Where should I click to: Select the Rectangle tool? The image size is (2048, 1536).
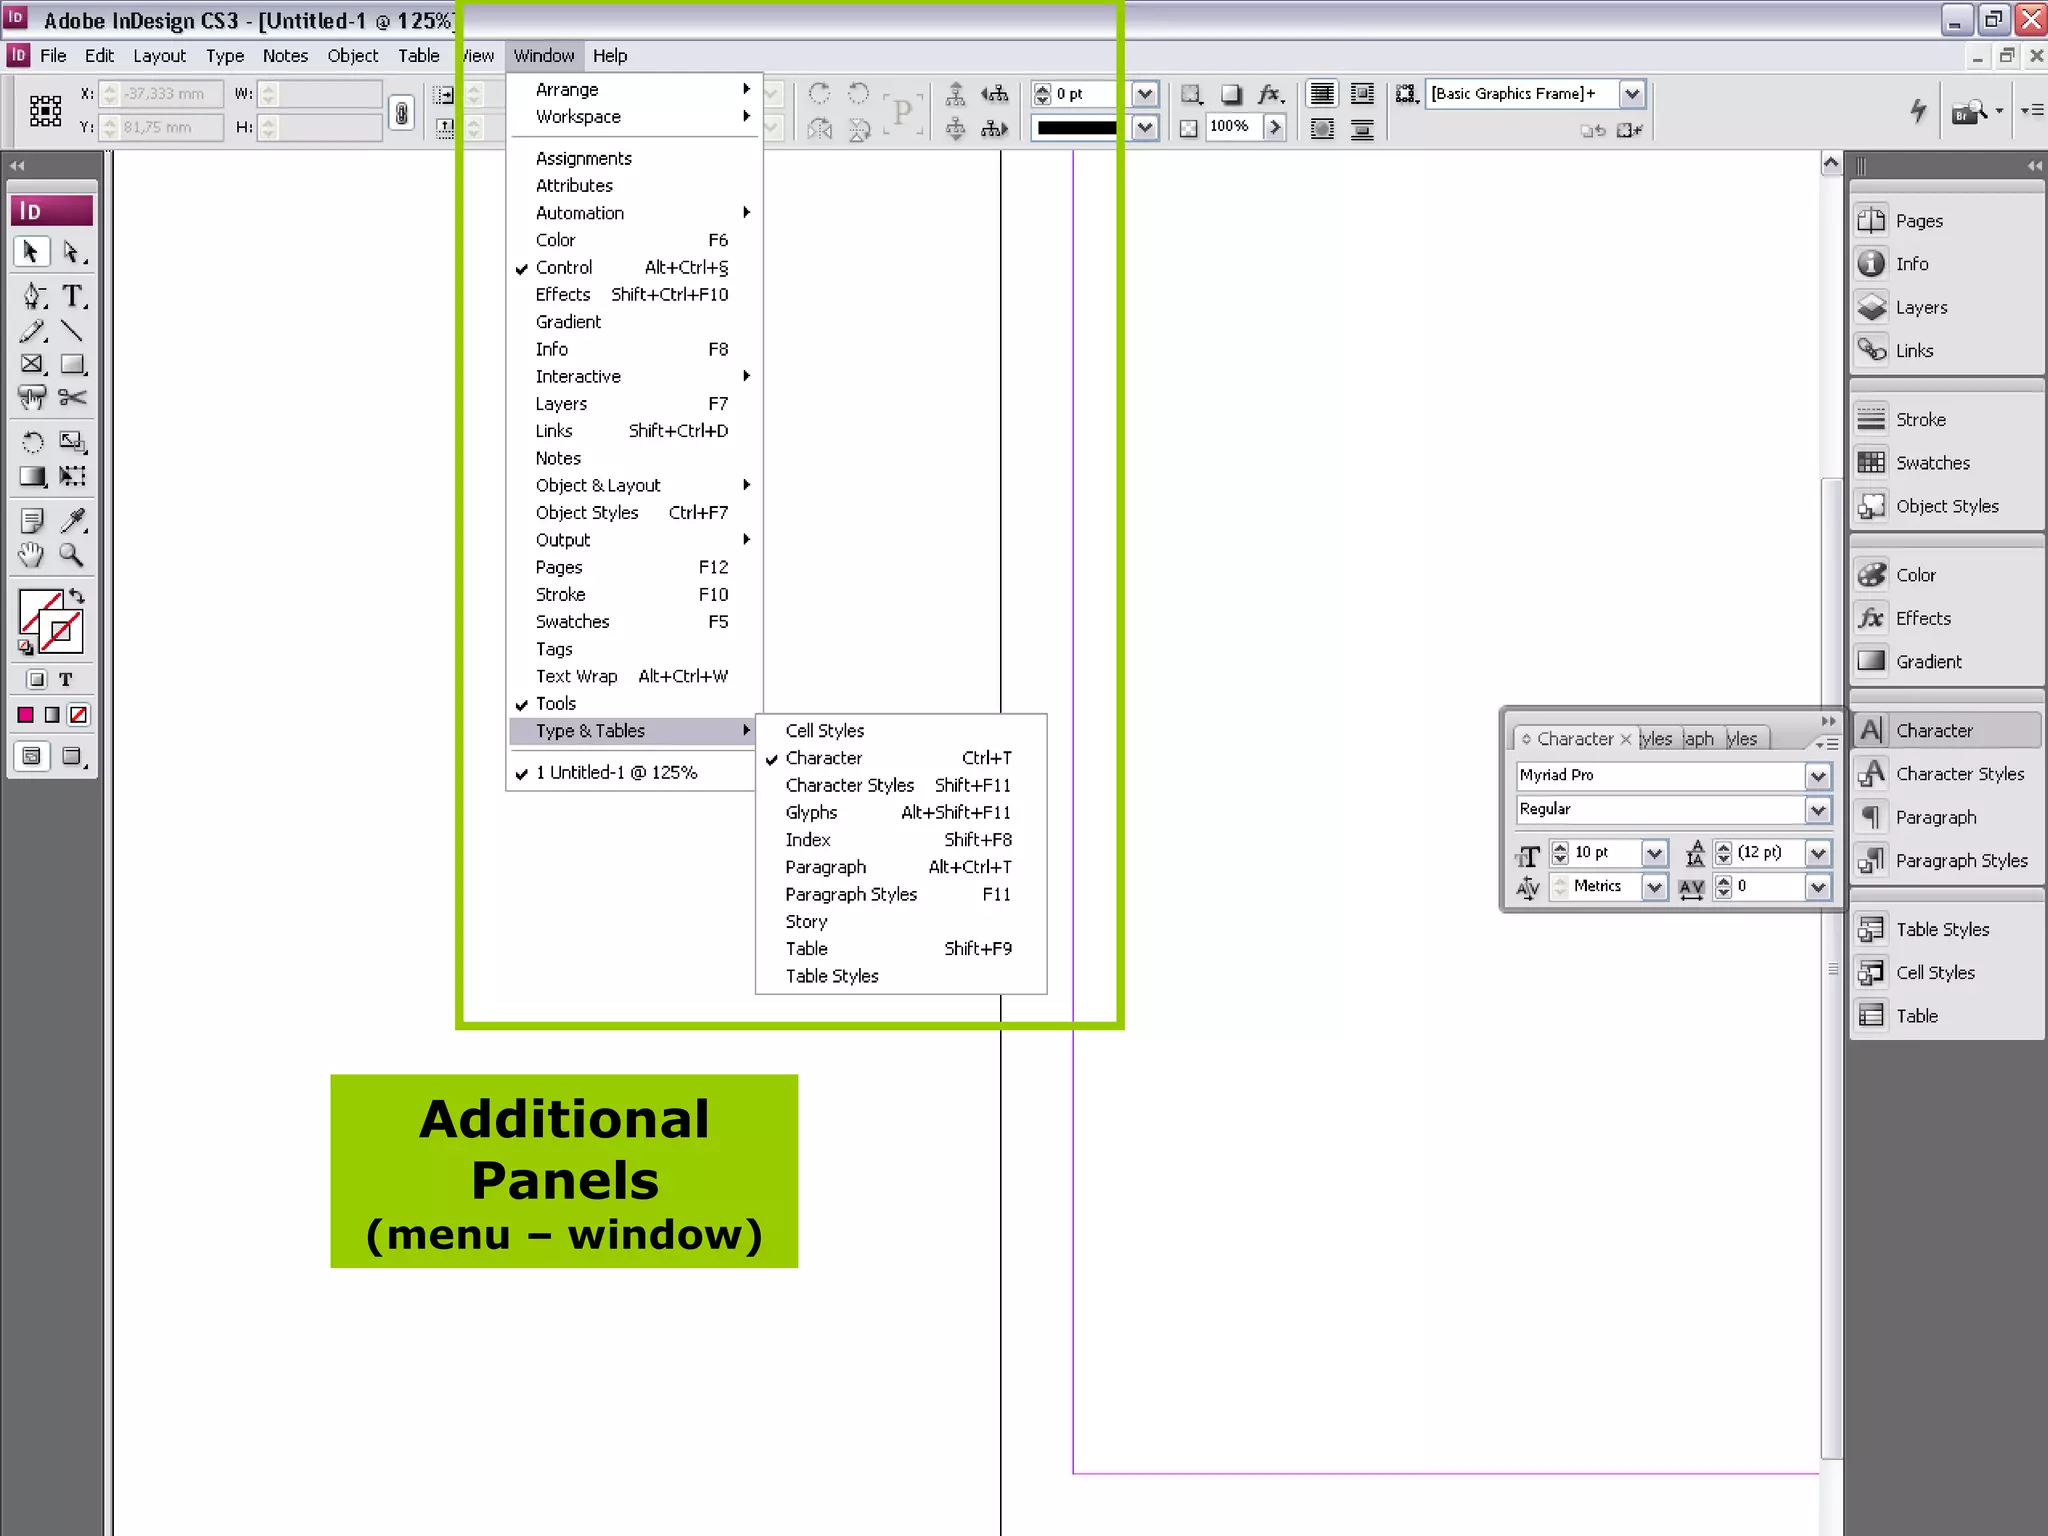click(72, 364)
